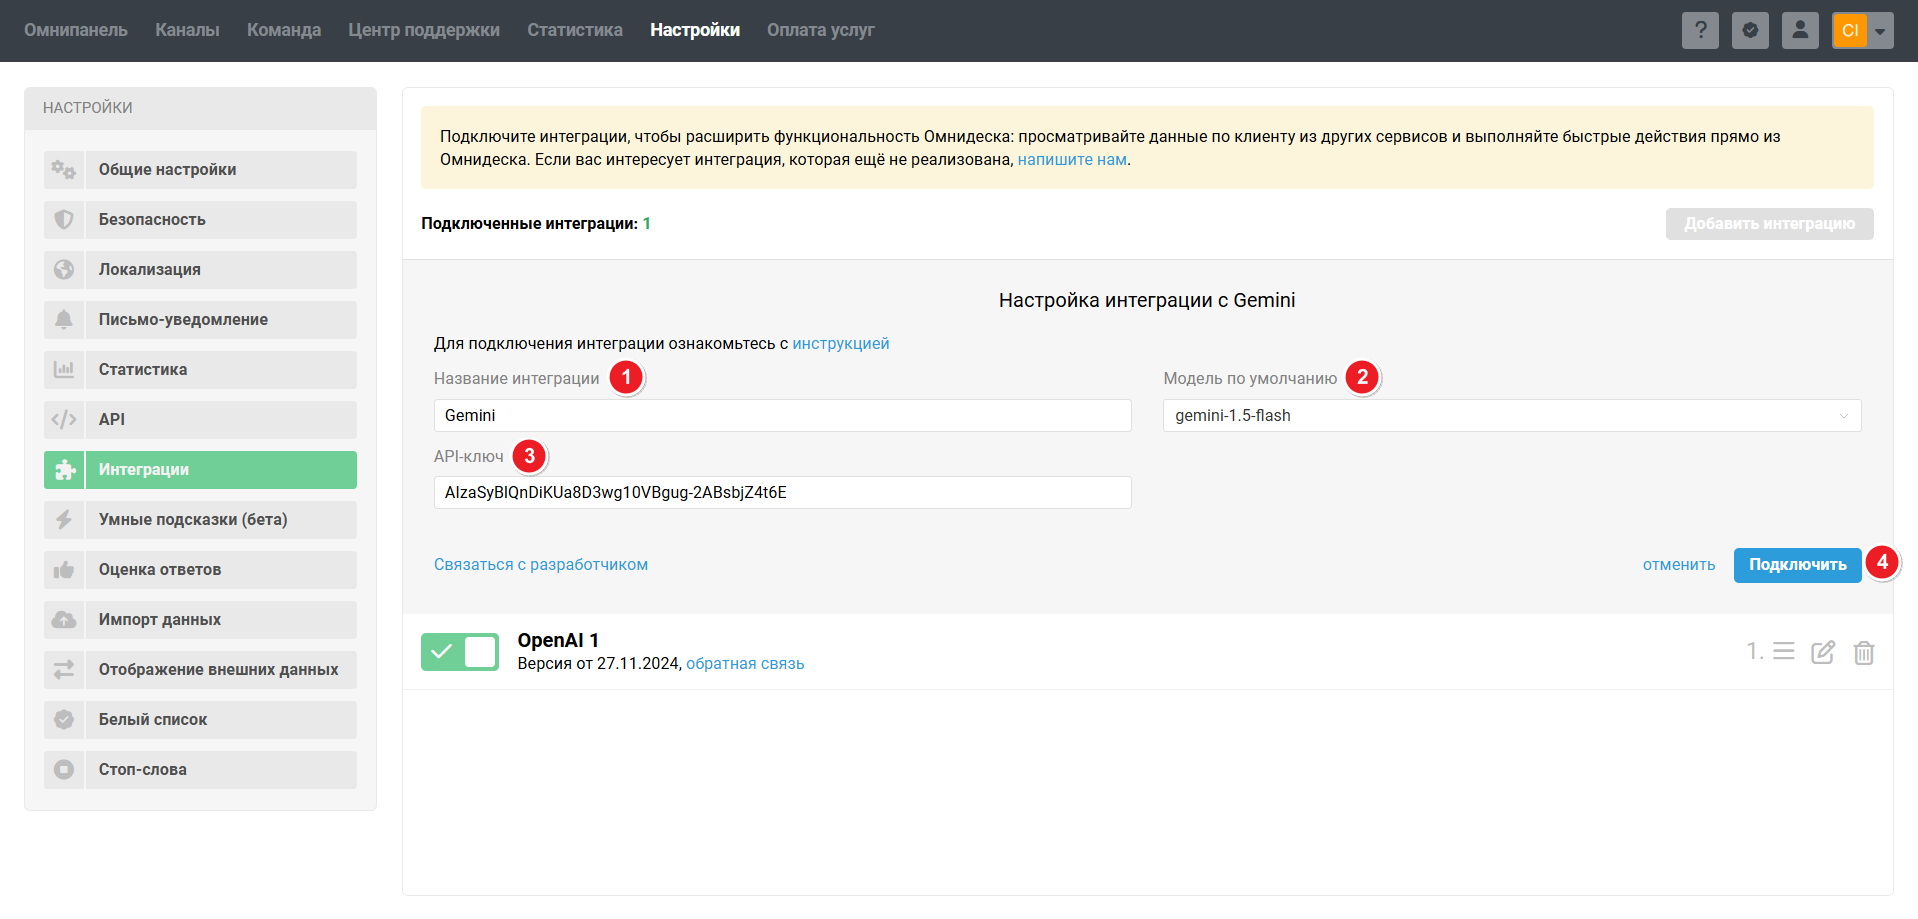
Task: Toggle the OpenAI 1 integration switch
Action: pyautogui.click(x=459, y=652)
